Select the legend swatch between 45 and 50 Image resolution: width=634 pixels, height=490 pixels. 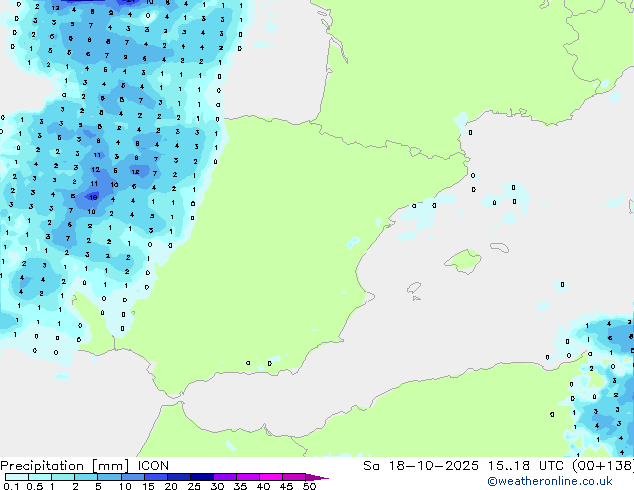294,477
